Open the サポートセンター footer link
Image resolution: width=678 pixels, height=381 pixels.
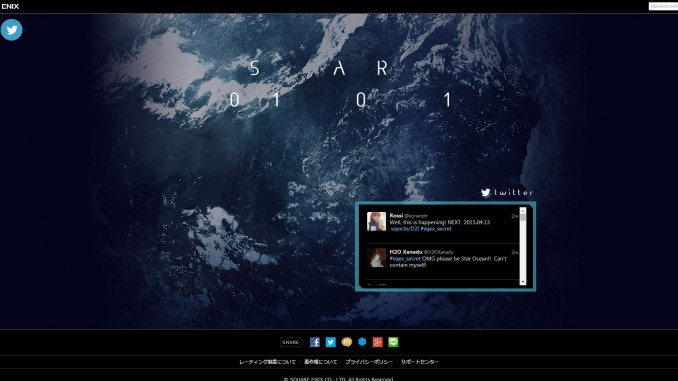420,362
